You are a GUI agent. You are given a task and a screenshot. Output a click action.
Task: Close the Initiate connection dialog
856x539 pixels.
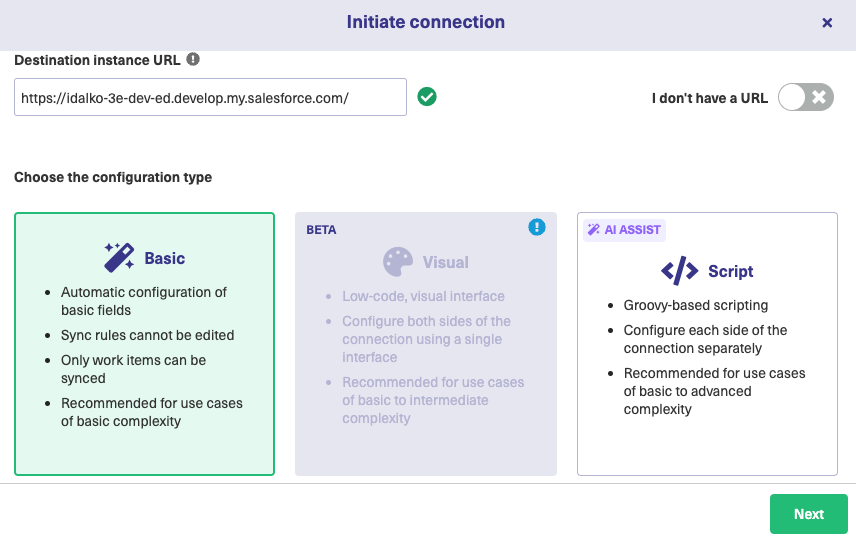[x=827, y=22]
